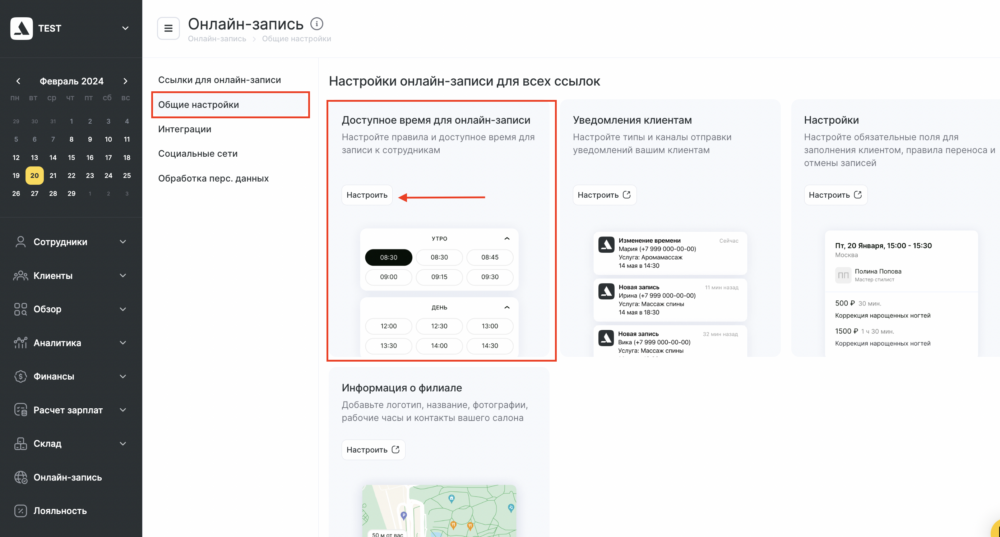Open Ссылки для онлайн-записи menu item

(x=219, y=80)
